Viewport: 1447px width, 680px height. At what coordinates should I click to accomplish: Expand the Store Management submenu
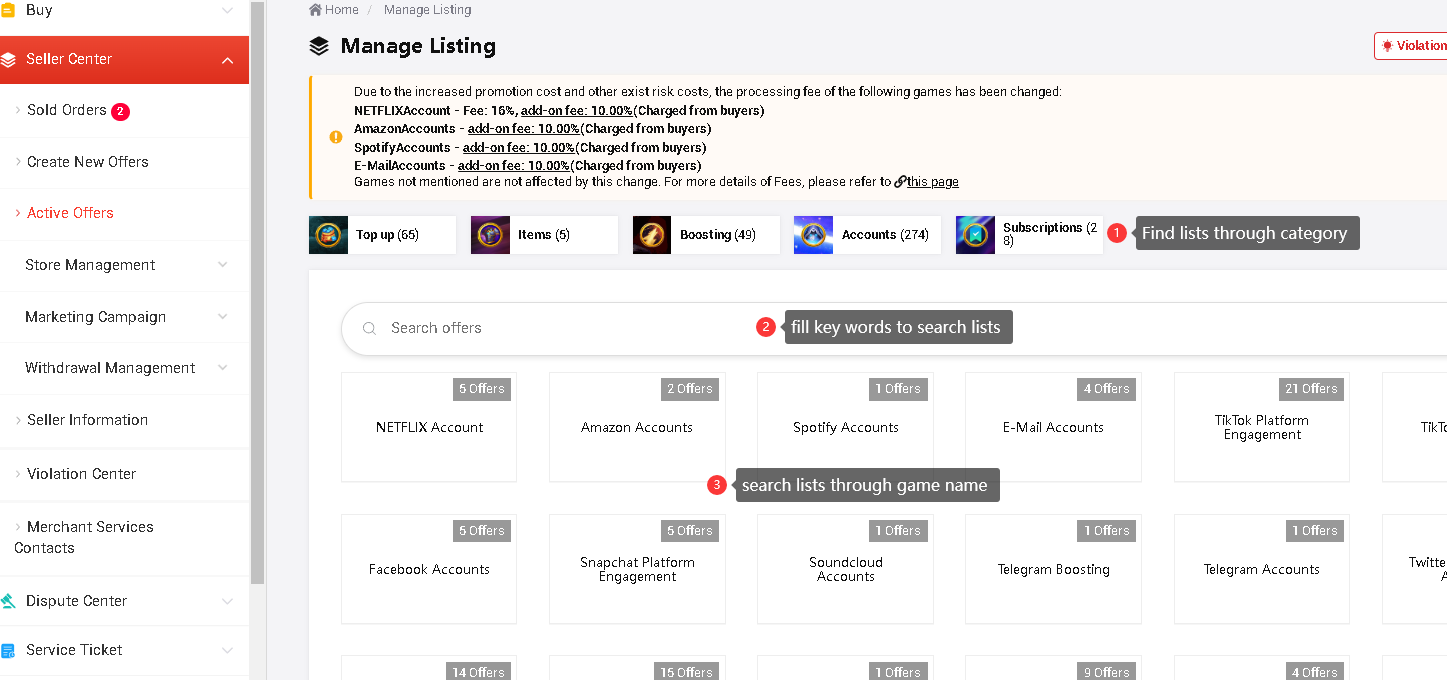(x=222, y=265)
